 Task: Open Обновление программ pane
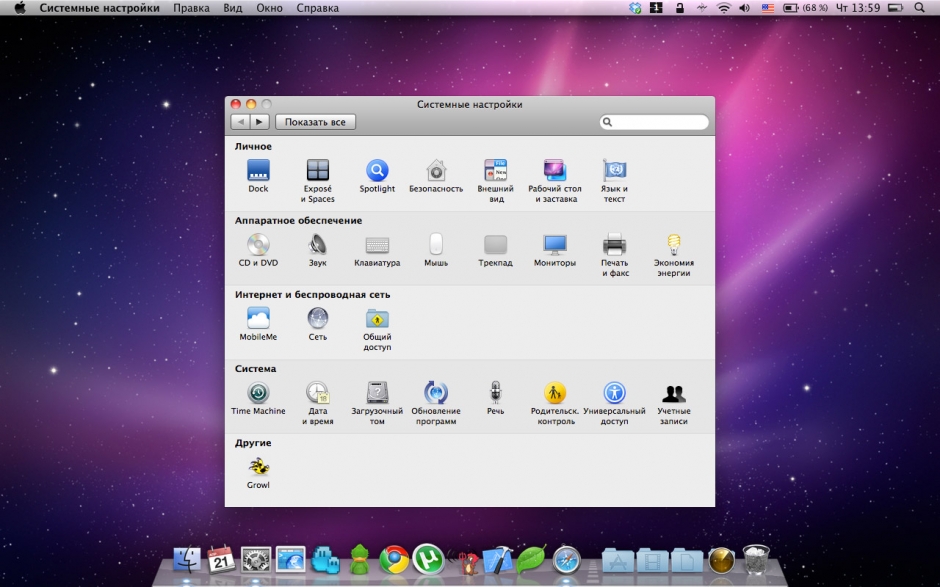coord(436,403)
